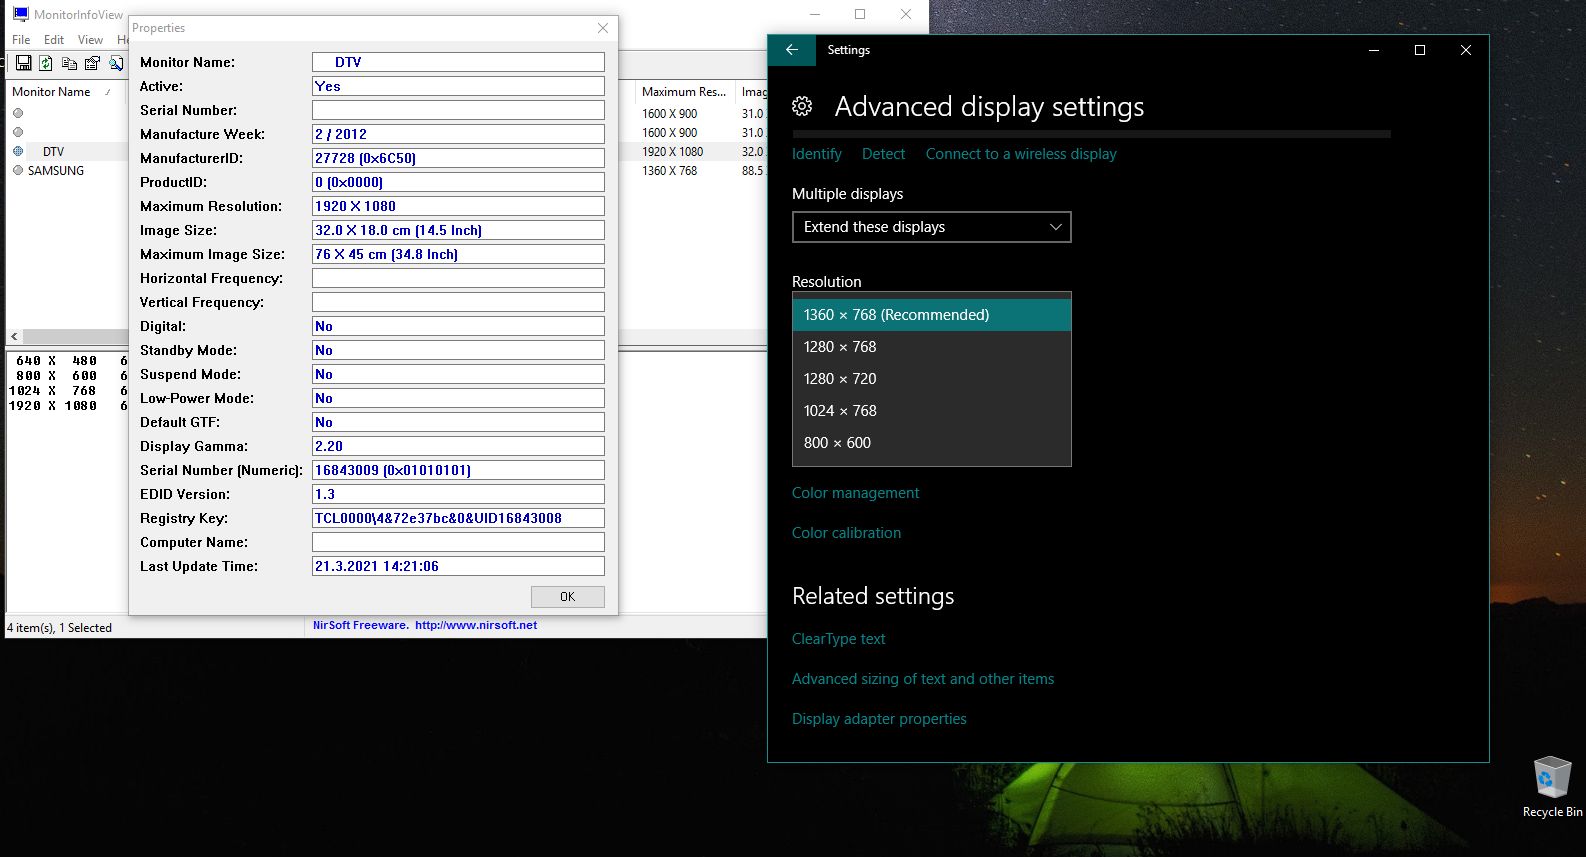
Task: Open the Edit menu
Action: coord(54,40)
